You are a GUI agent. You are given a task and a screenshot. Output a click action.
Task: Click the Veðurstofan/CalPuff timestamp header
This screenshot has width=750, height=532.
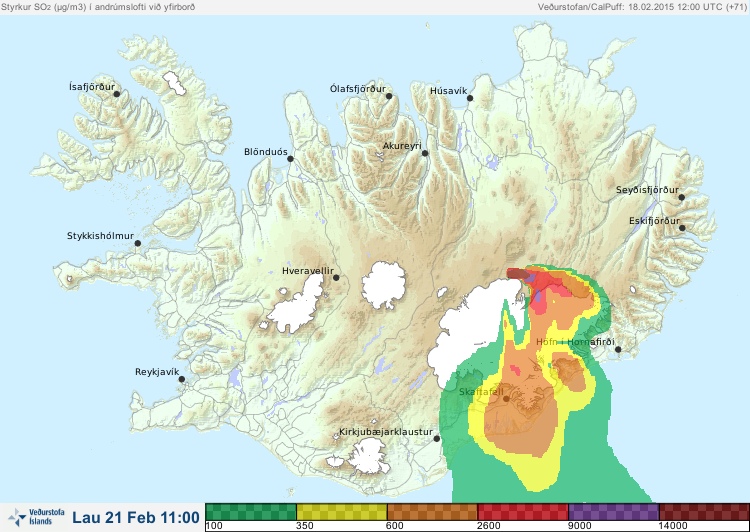(x=642, y=7)
